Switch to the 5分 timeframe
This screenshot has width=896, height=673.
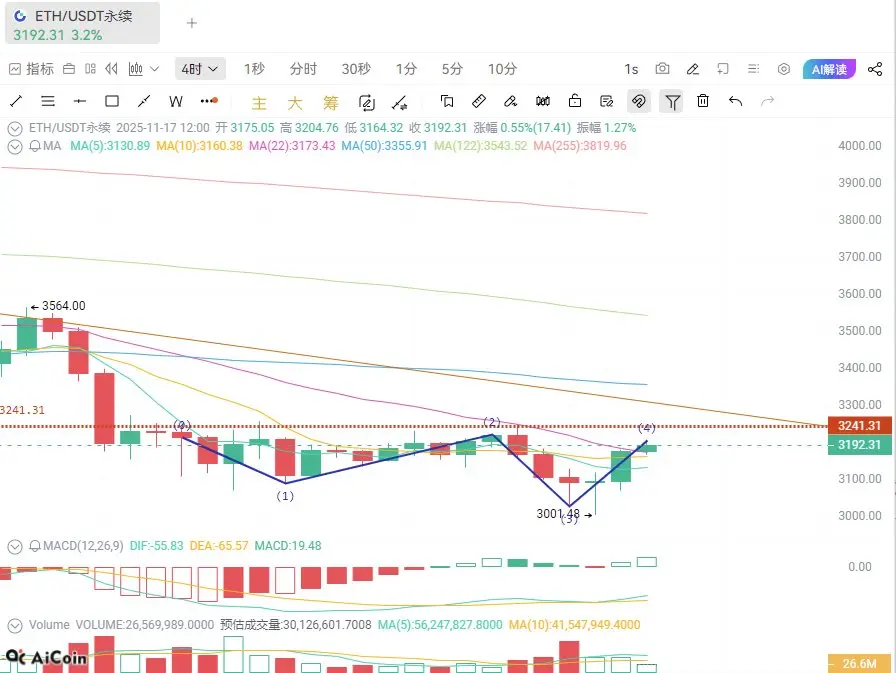tap(452, 69)
